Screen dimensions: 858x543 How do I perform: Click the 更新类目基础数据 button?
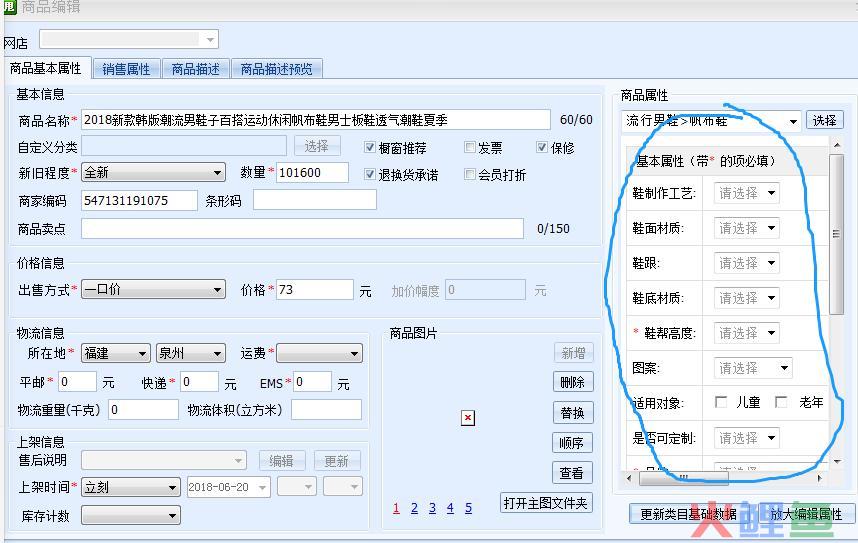point(688,515)
